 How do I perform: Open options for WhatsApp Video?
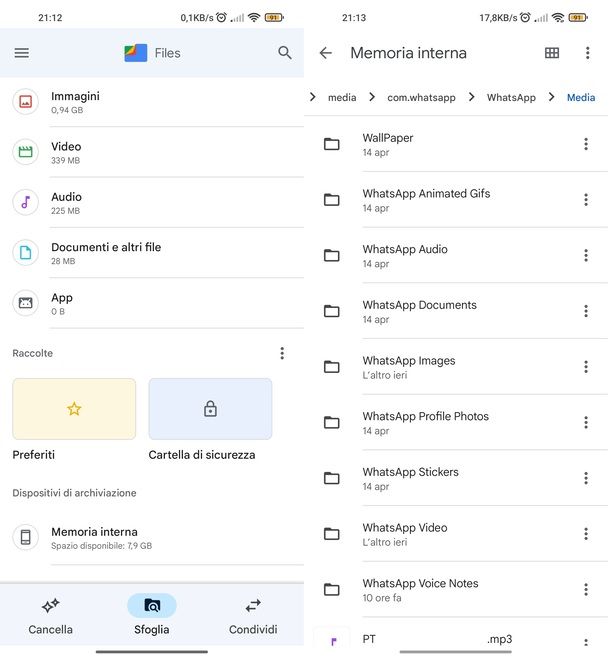point(586,534)
